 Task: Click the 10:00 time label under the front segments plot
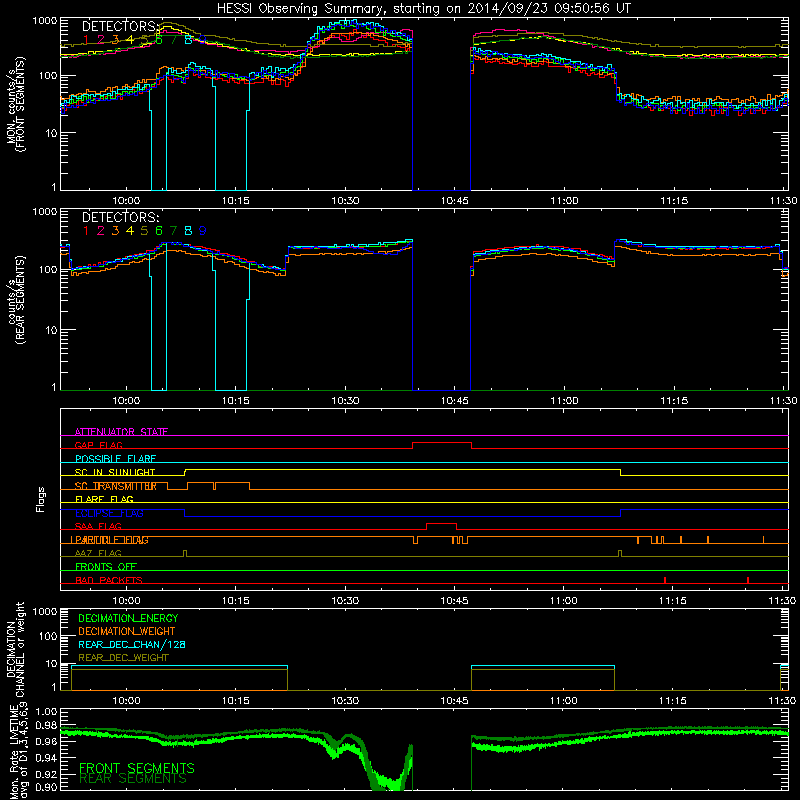coord(126,201)
